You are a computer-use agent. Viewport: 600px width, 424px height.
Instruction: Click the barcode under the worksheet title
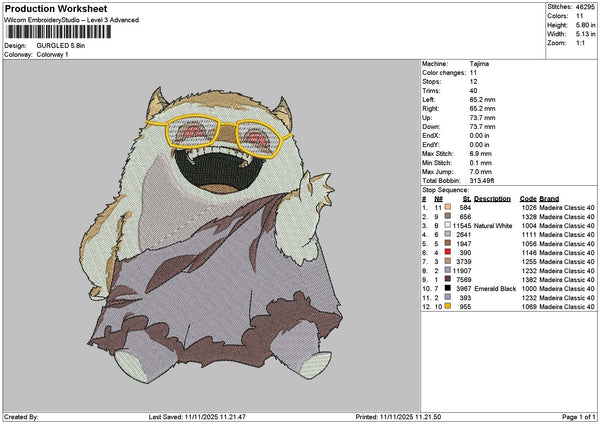pyautogui.click(x=59, y=32)
